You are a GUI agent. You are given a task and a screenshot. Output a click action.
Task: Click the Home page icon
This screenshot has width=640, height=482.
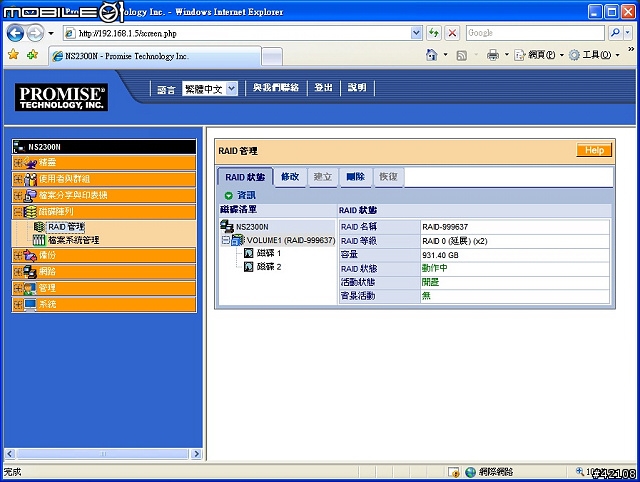[431, 55]
